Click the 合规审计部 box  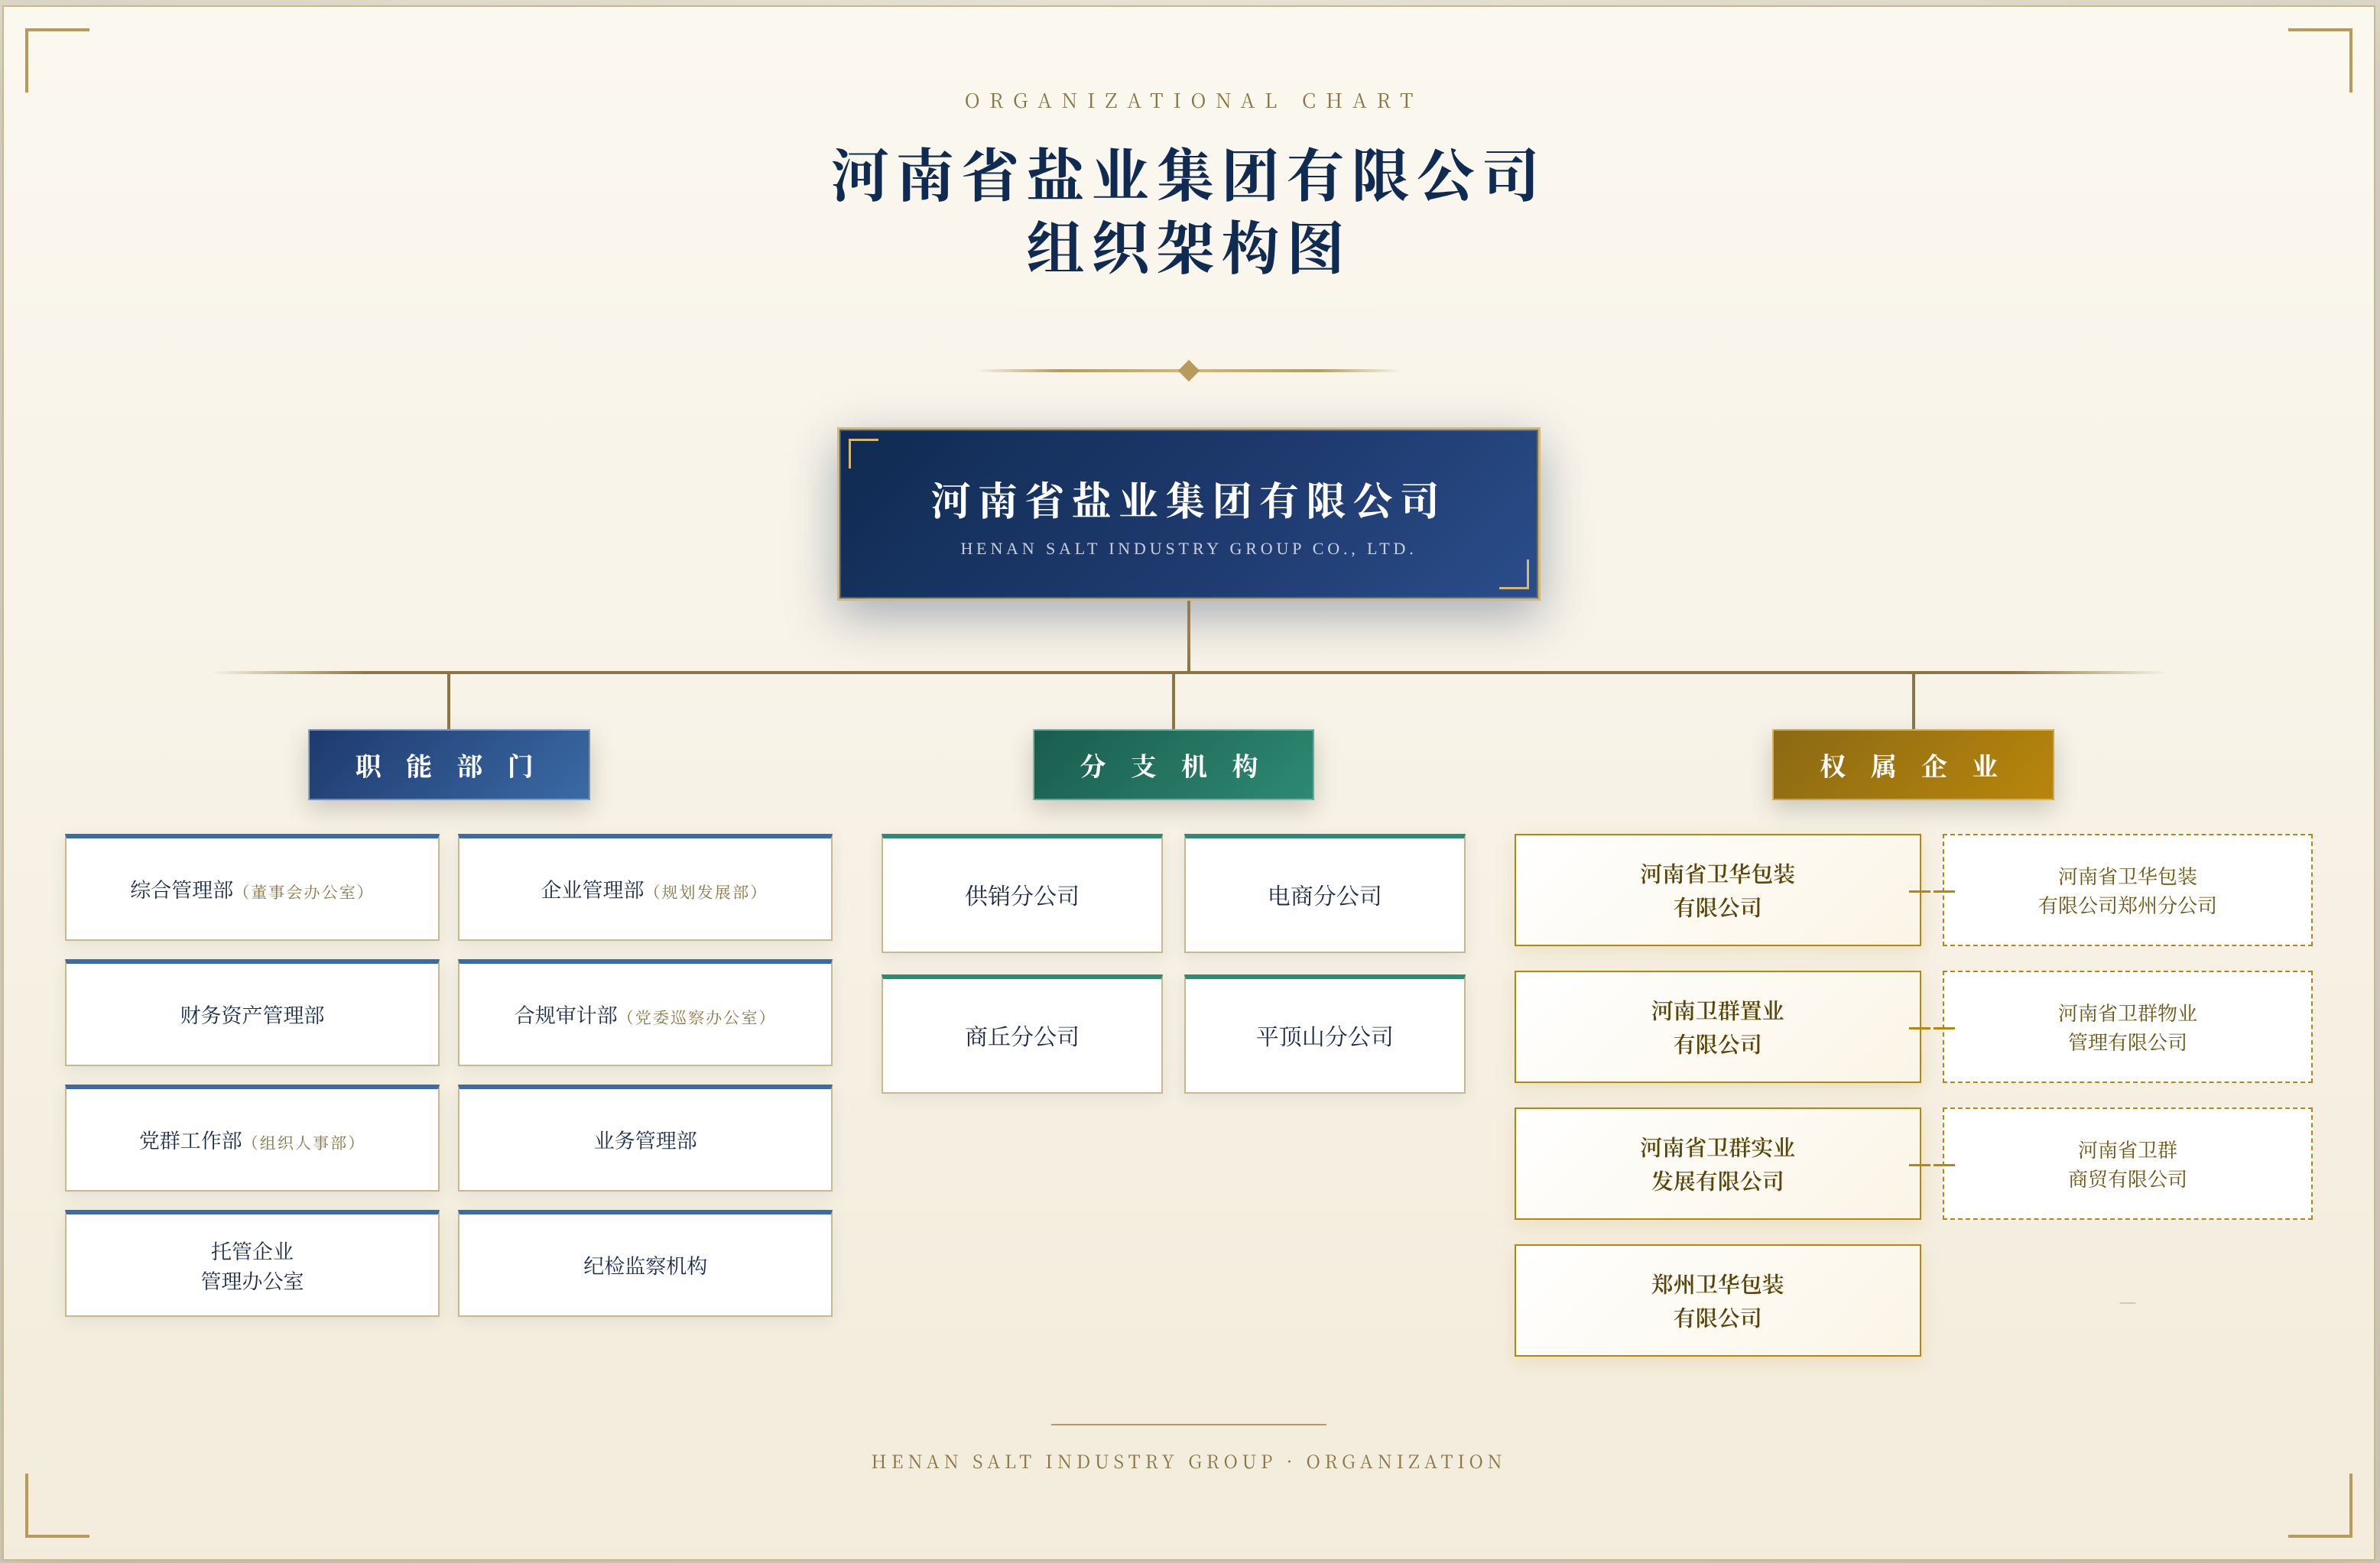point(645,1013)
